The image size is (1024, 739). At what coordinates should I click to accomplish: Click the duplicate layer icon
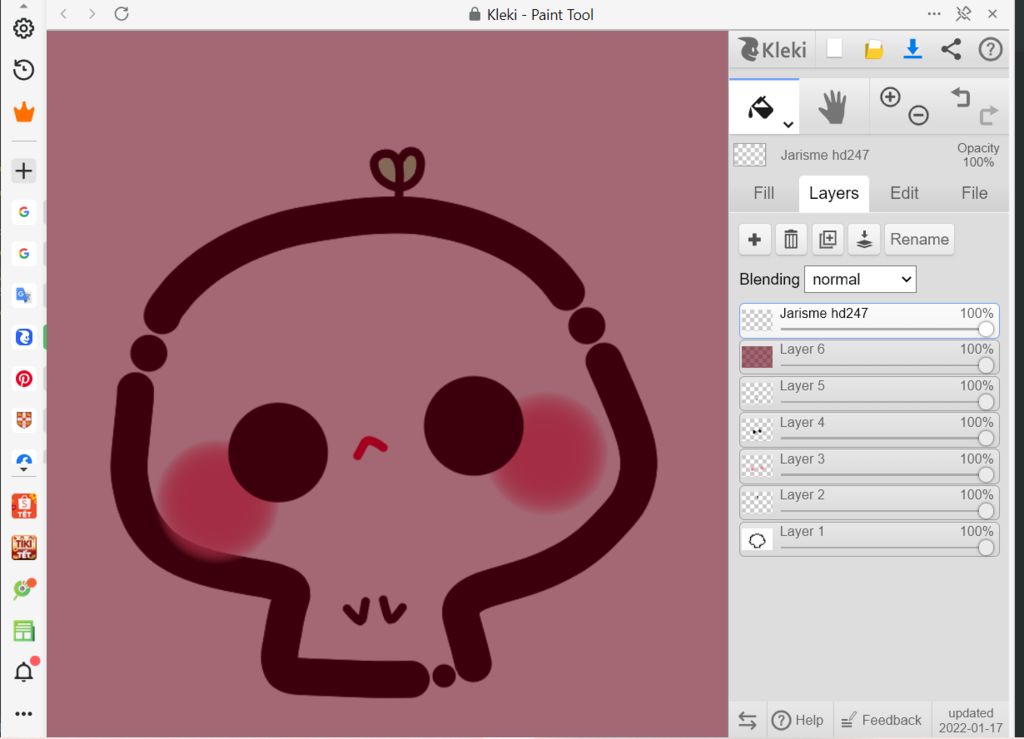(827, 240)
